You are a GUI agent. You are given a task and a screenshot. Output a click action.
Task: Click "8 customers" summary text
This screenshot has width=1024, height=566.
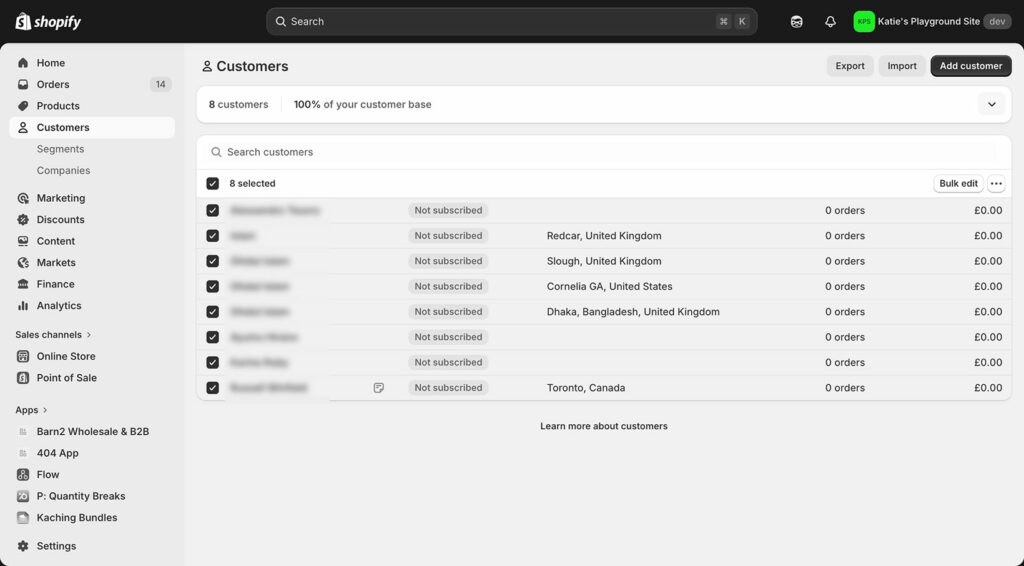238,104
